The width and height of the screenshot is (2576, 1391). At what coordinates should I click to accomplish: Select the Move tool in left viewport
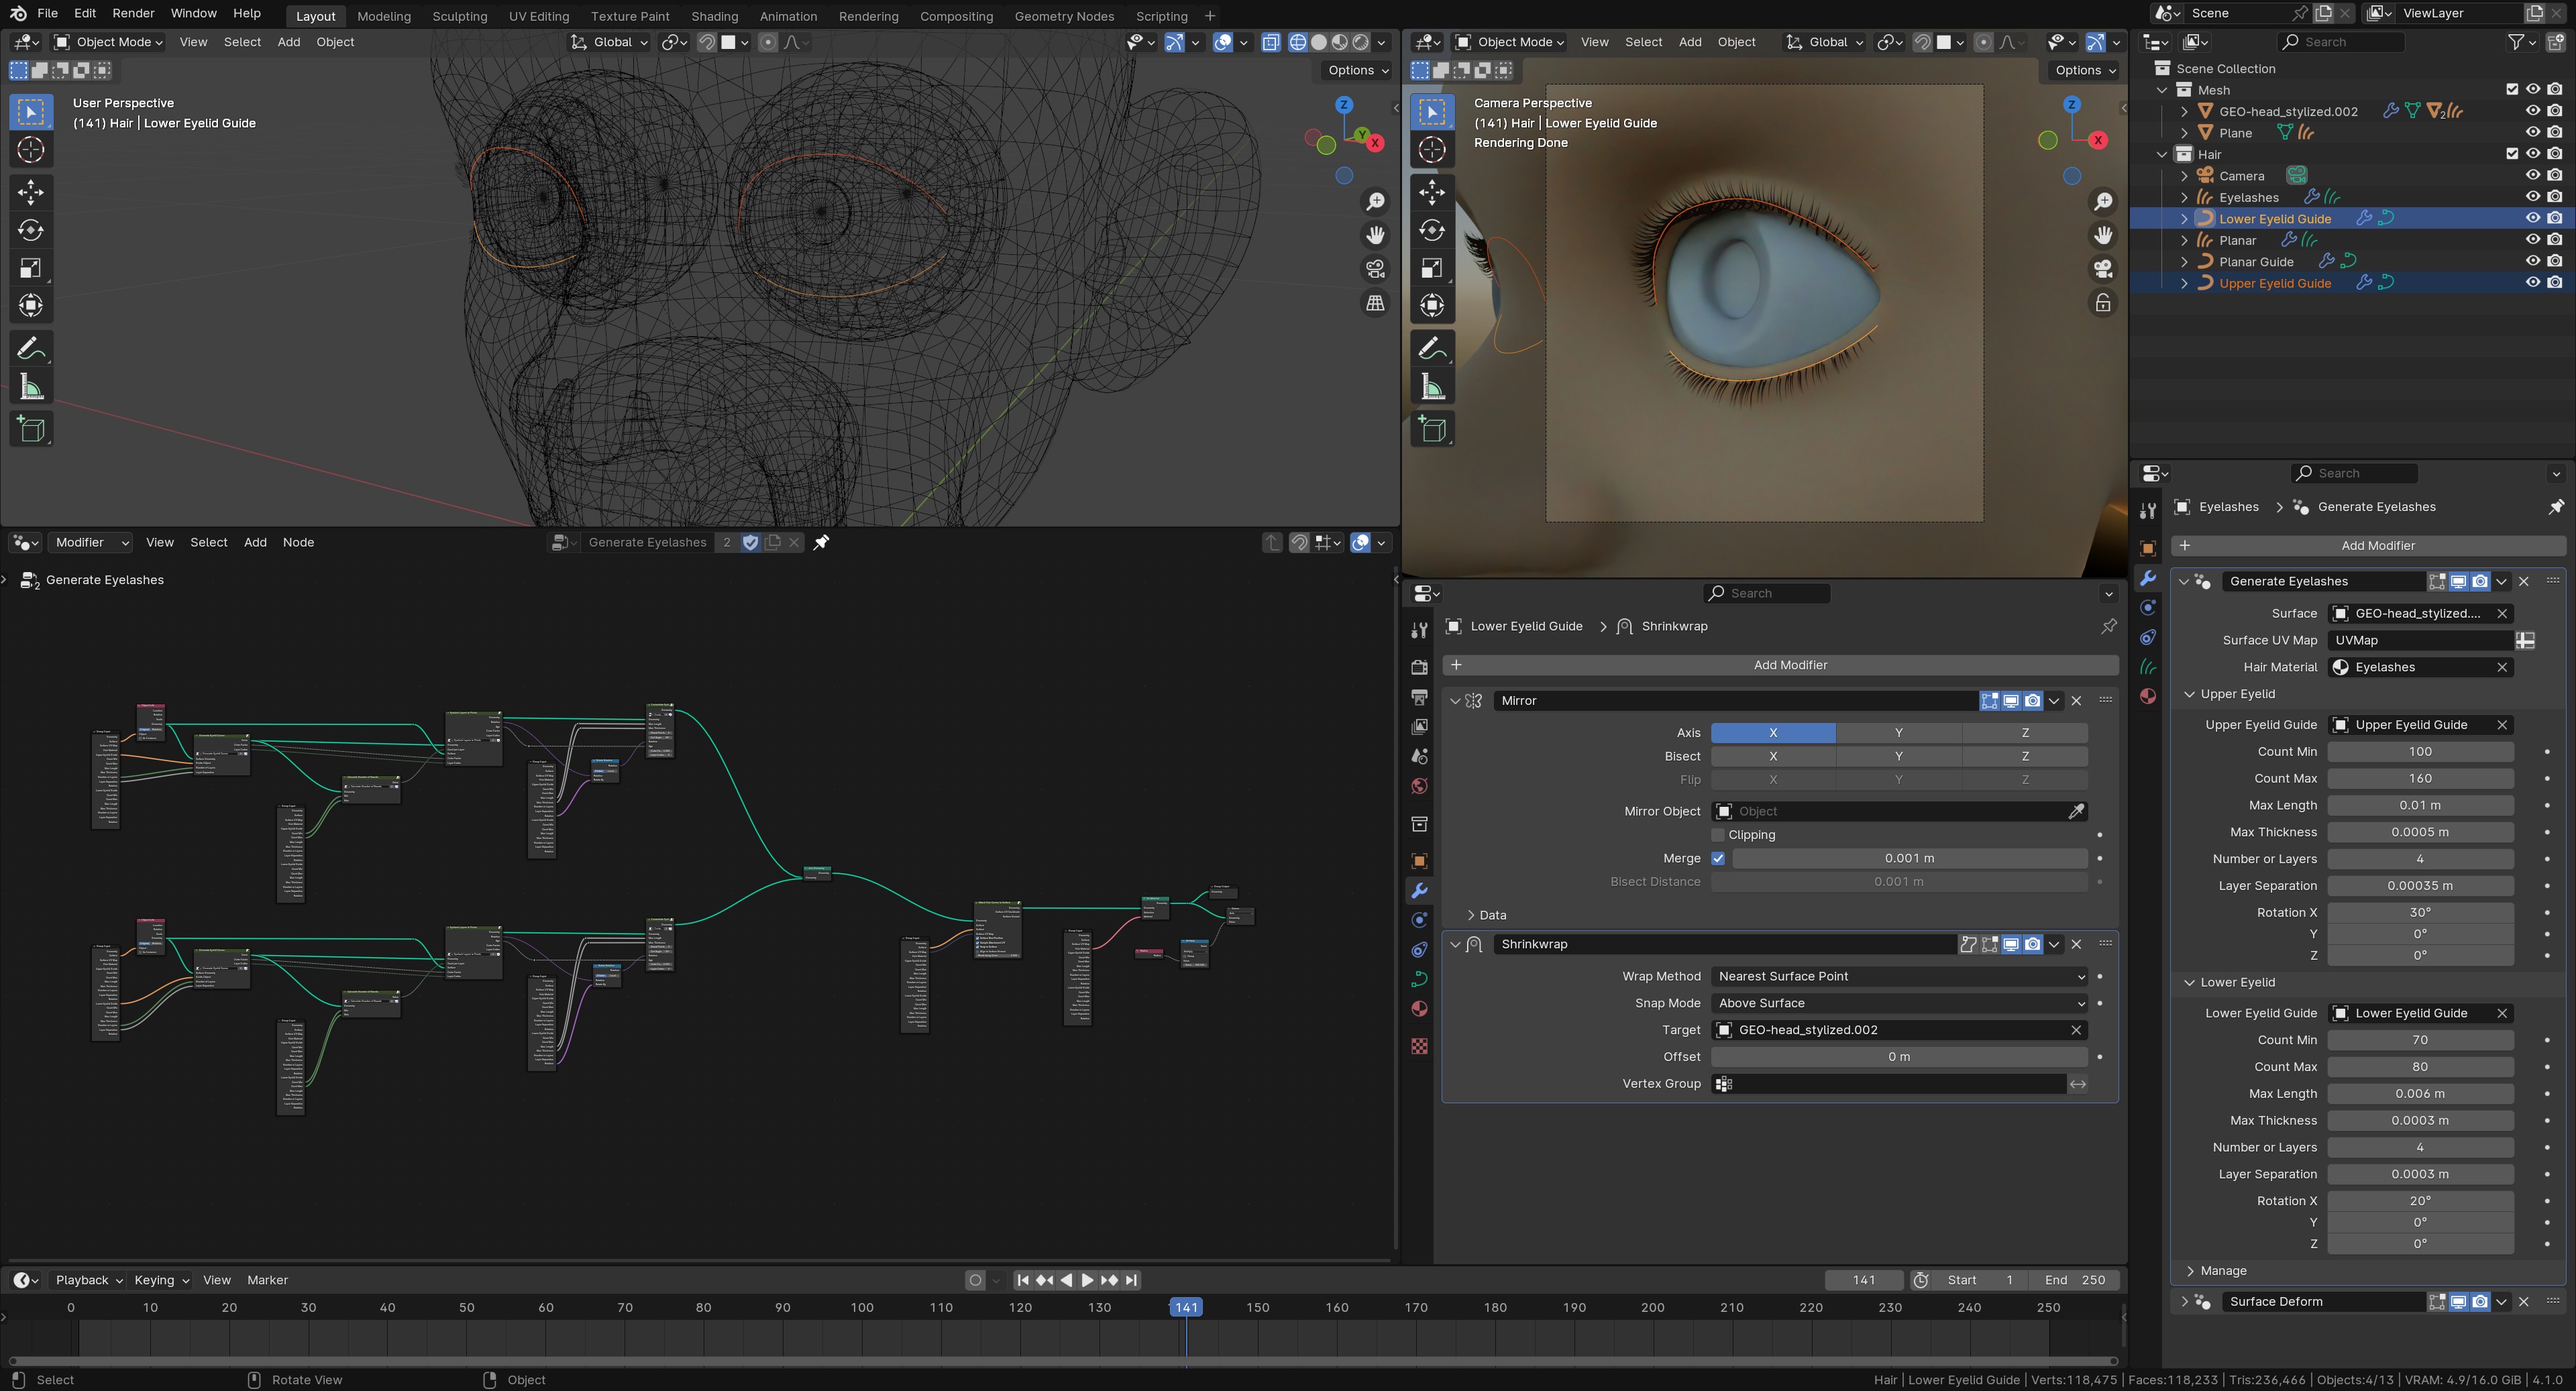point(31,192)
